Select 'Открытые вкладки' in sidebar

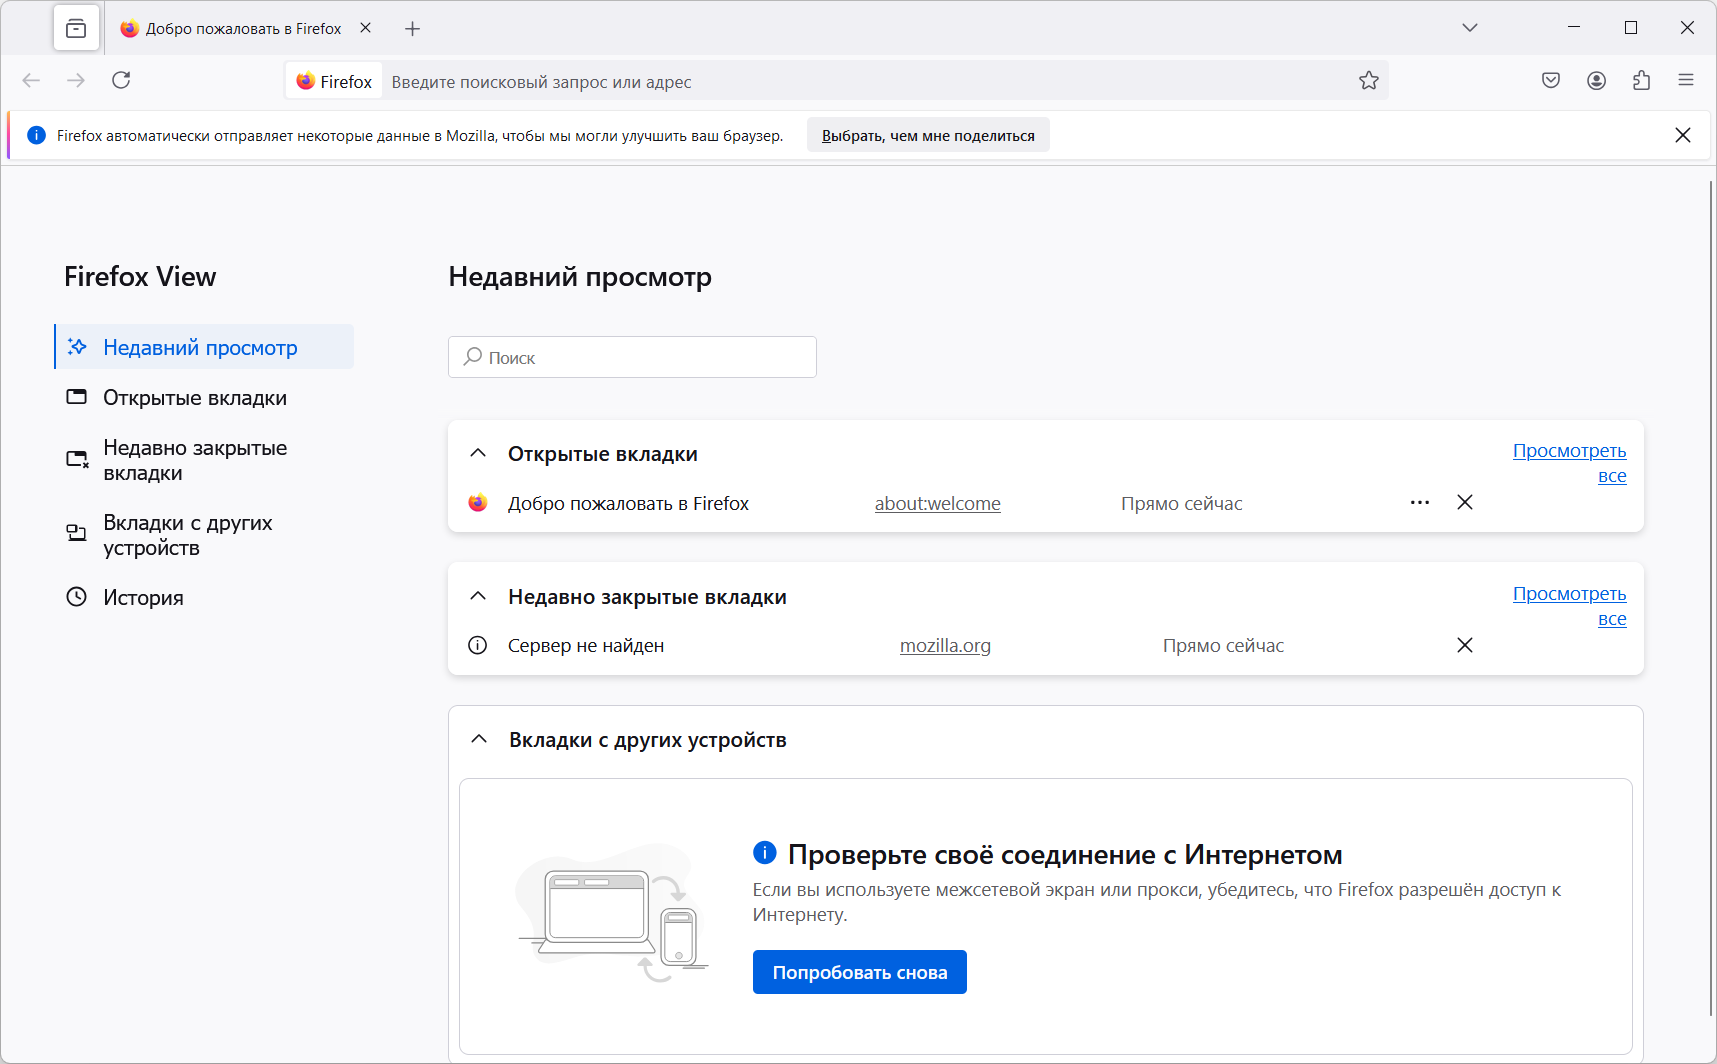point(204,398)
